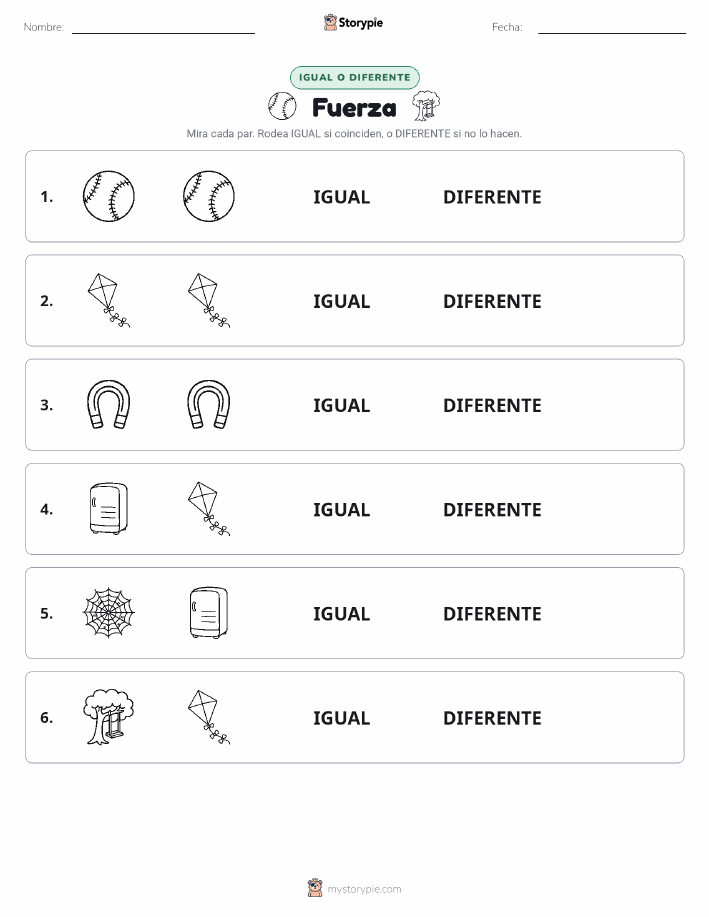
Task: Click the second baseball in row 1
Action: [209, 196]
